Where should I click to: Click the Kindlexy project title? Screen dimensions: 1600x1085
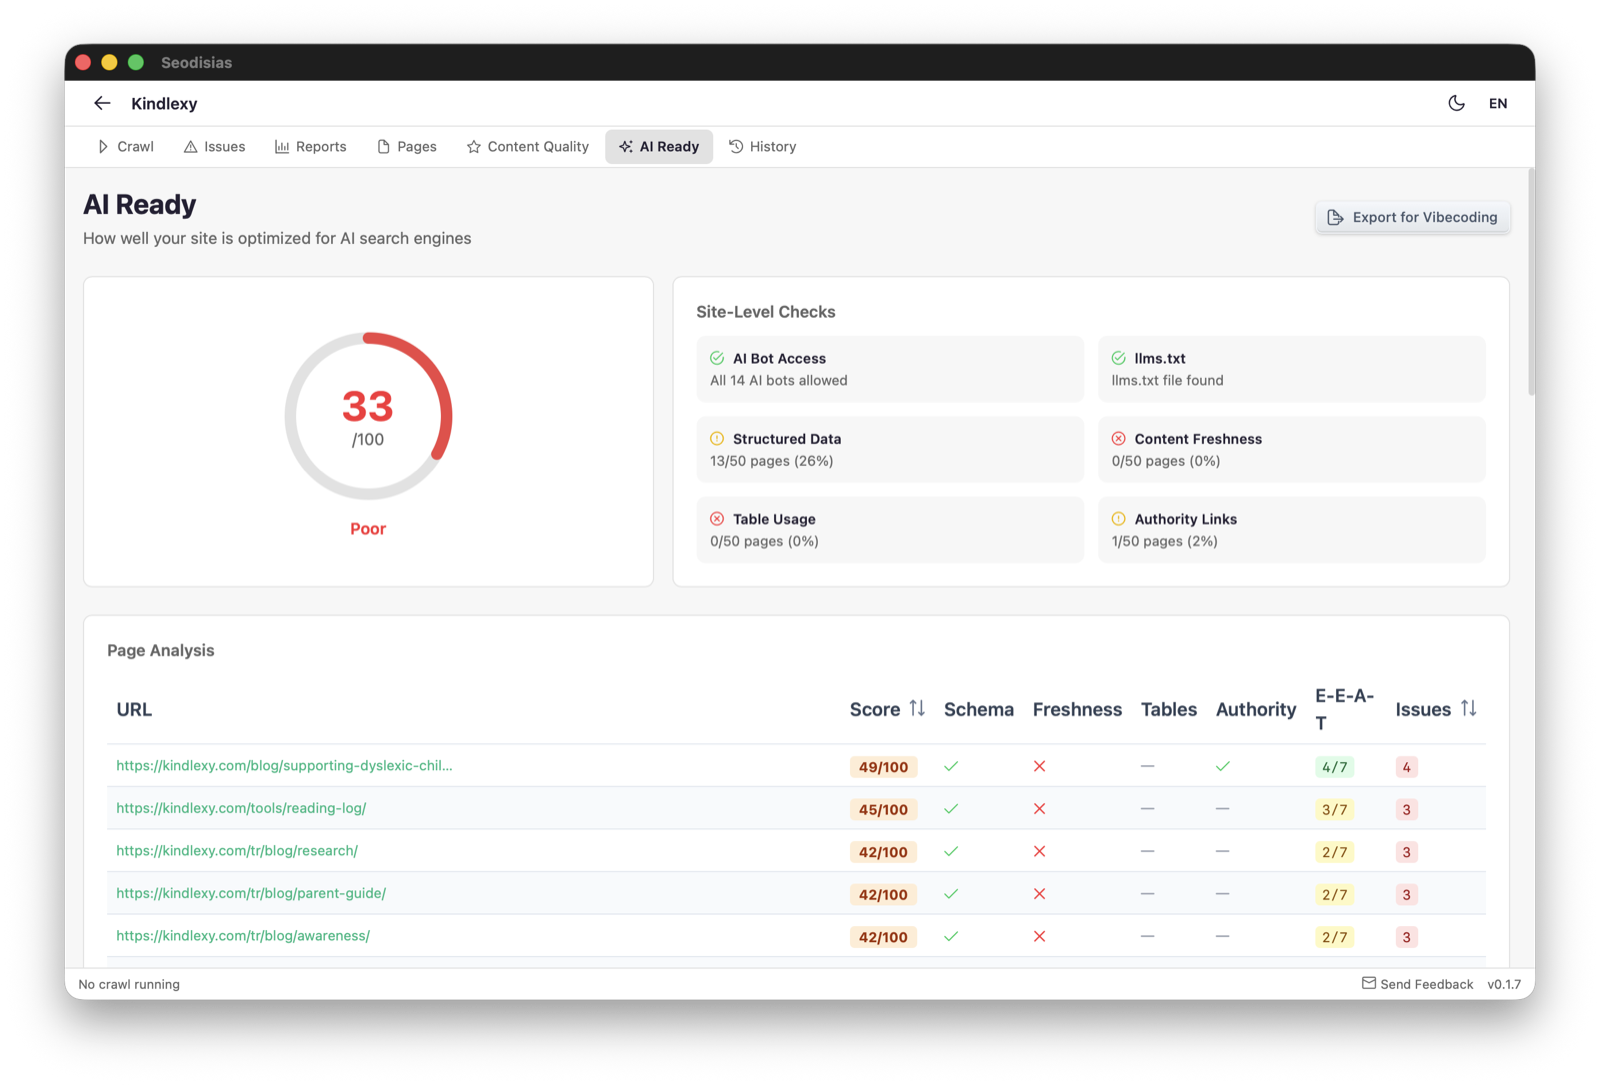[164, 103]
